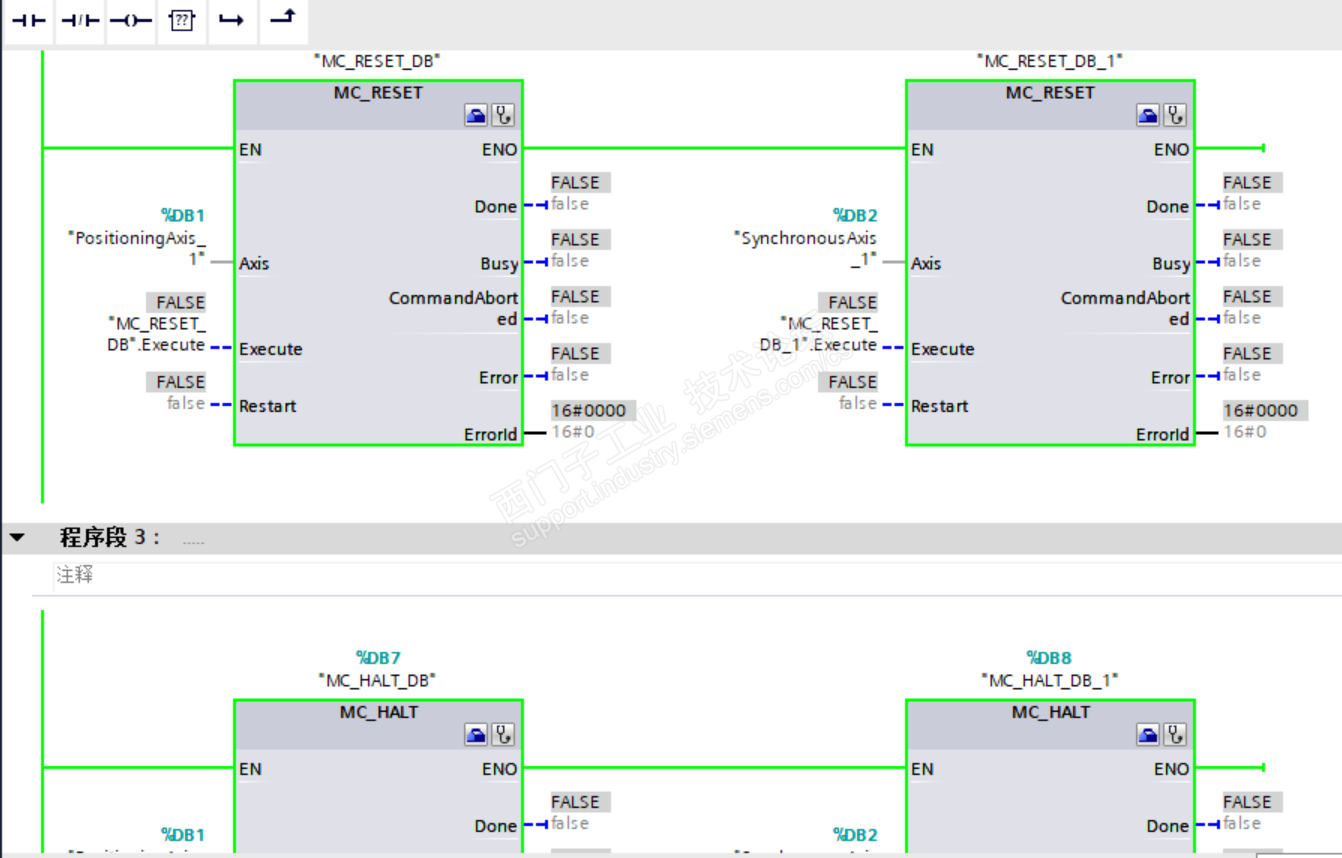The height and width of the screenshot is (858, 1342).
Task: Select the "SynchronousAxis_1" operand at MC_RESET_DB_1 Axis
Action: tap(805, 248)
